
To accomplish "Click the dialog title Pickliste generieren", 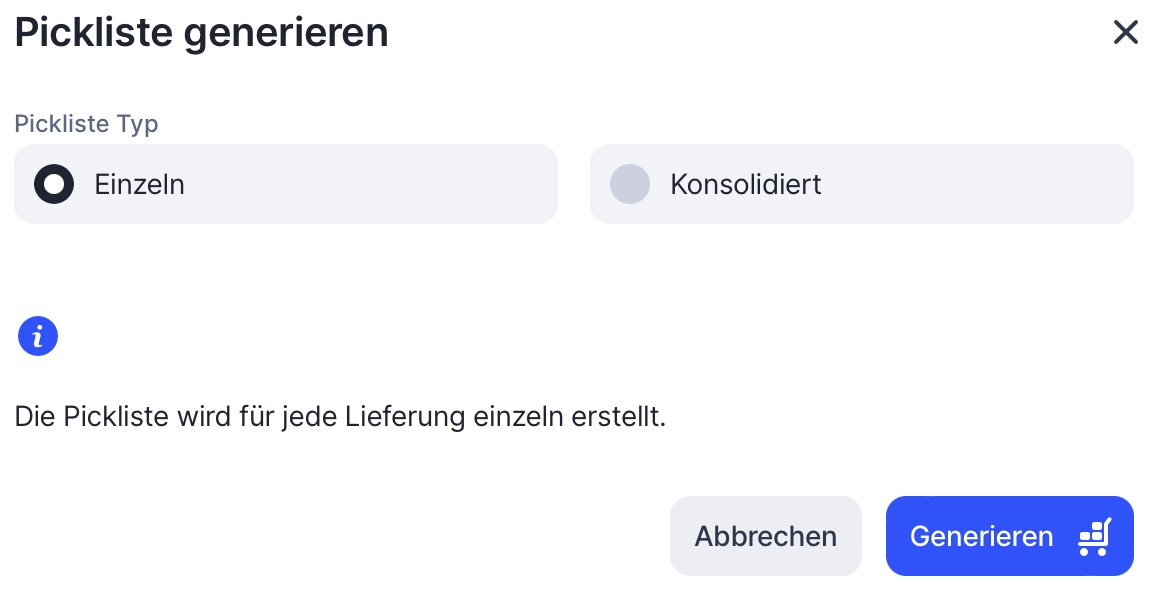I will point(201,33).
